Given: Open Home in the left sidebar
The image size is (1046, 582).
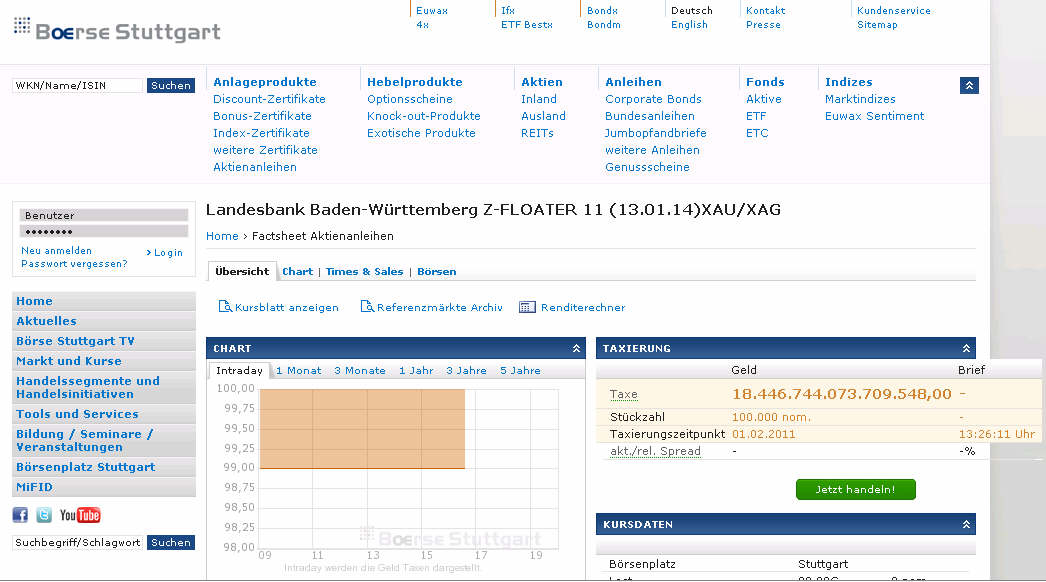Looking at the screenshot, I should (104, 301).
